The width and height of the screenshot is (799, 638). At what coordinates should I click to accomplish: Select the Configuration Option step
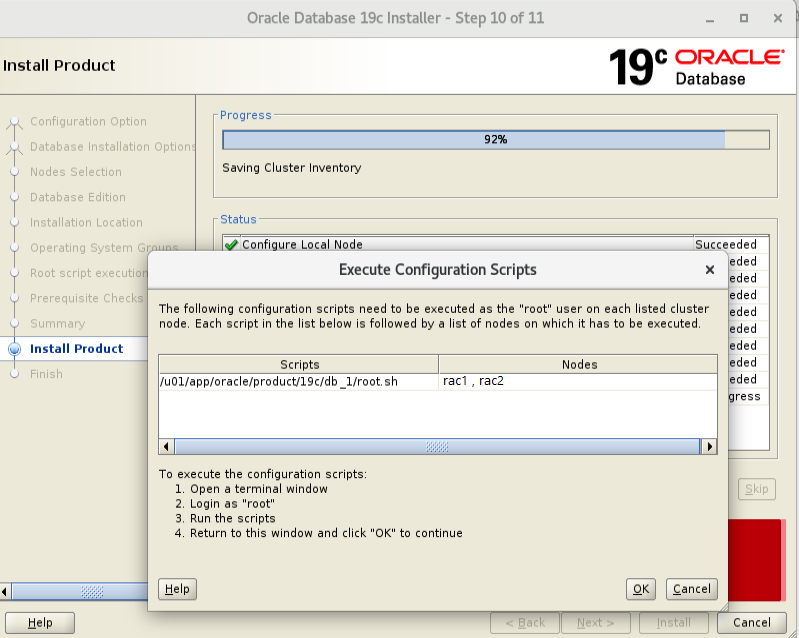[x=88, y=122]
